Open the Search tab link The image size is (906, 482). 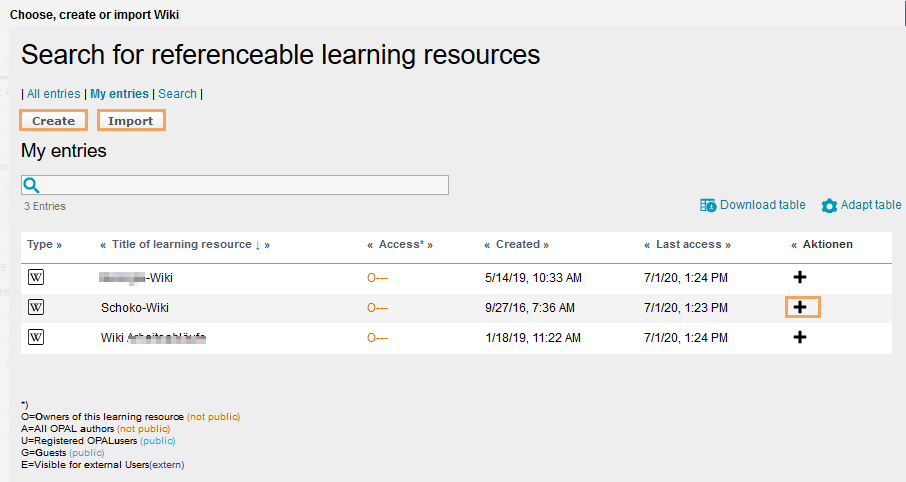coord(177,94)
